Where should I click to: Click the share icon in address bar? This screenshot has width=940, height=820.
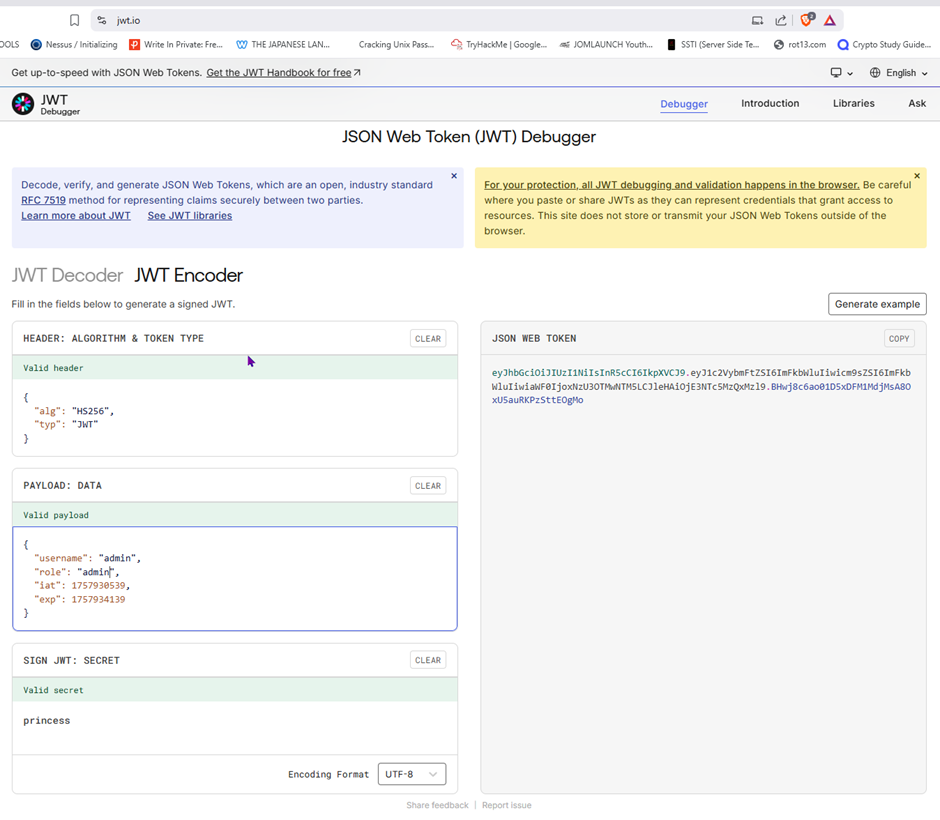(781, 20)
